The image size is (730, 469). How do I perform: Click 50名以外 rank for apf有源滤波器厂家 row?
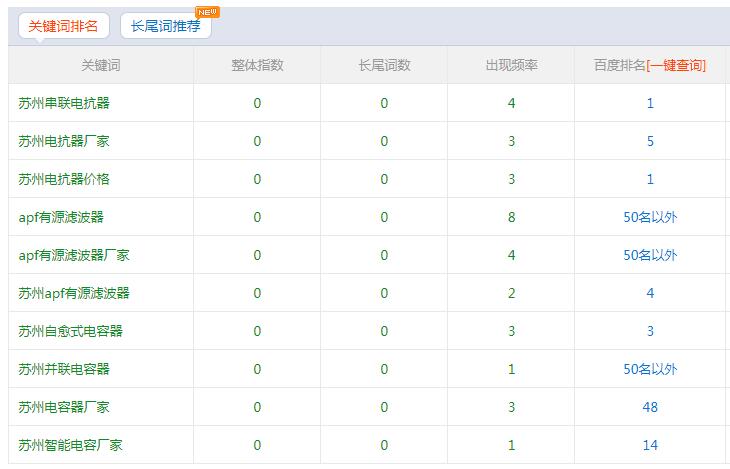tap(650, 255)
